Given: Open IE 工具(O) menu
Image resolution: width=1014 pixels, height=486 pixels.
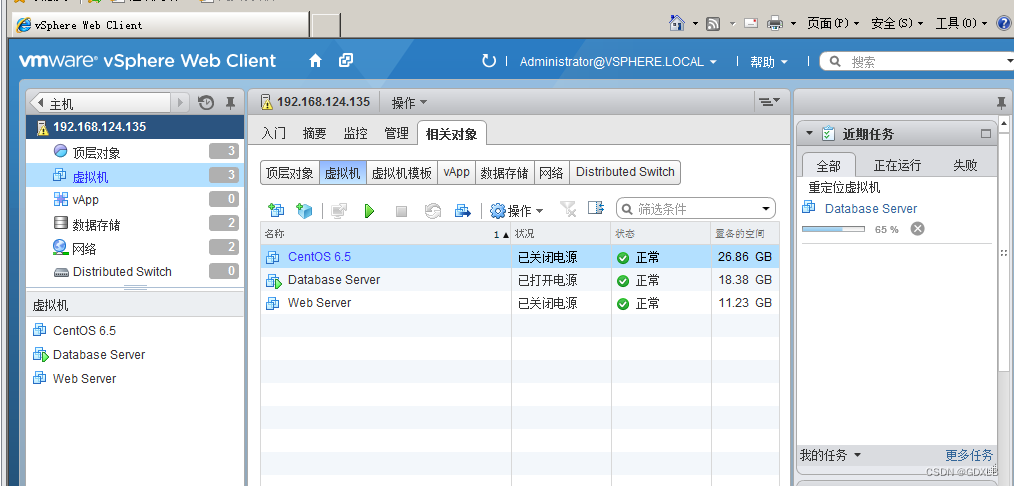Looking at the screenshot, I should (961, 24).
